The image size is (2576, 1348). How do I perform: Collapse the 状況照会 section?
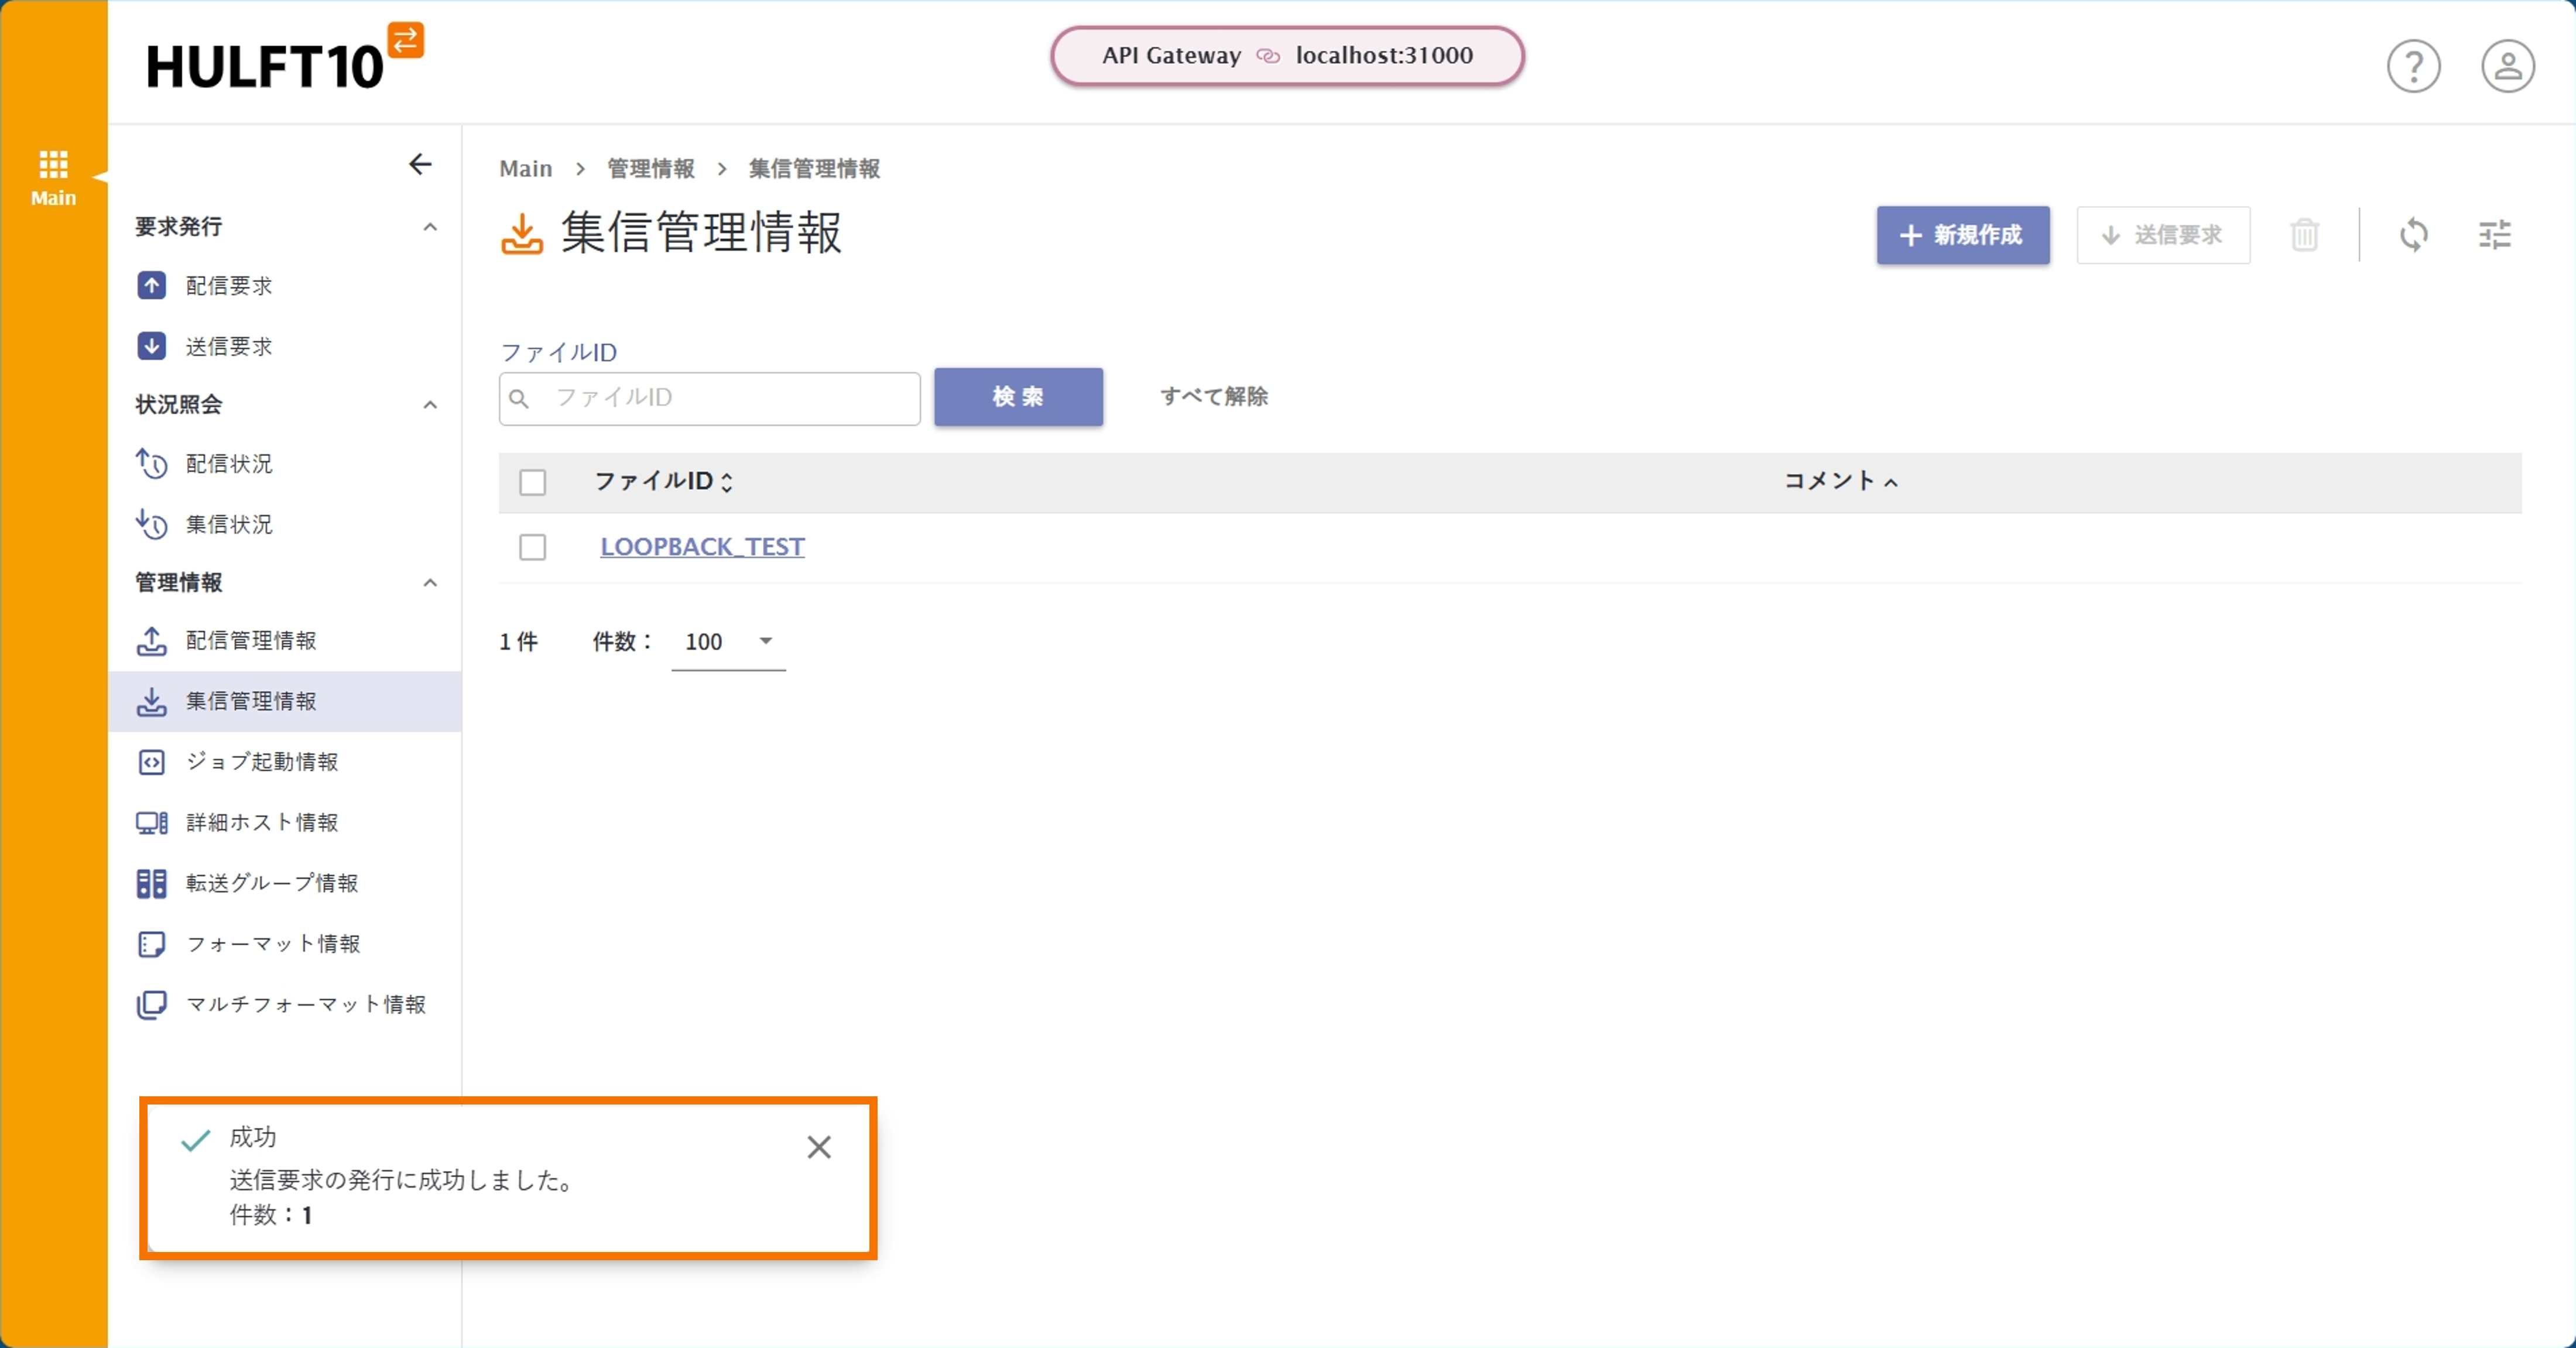click(x=430, y=405)
